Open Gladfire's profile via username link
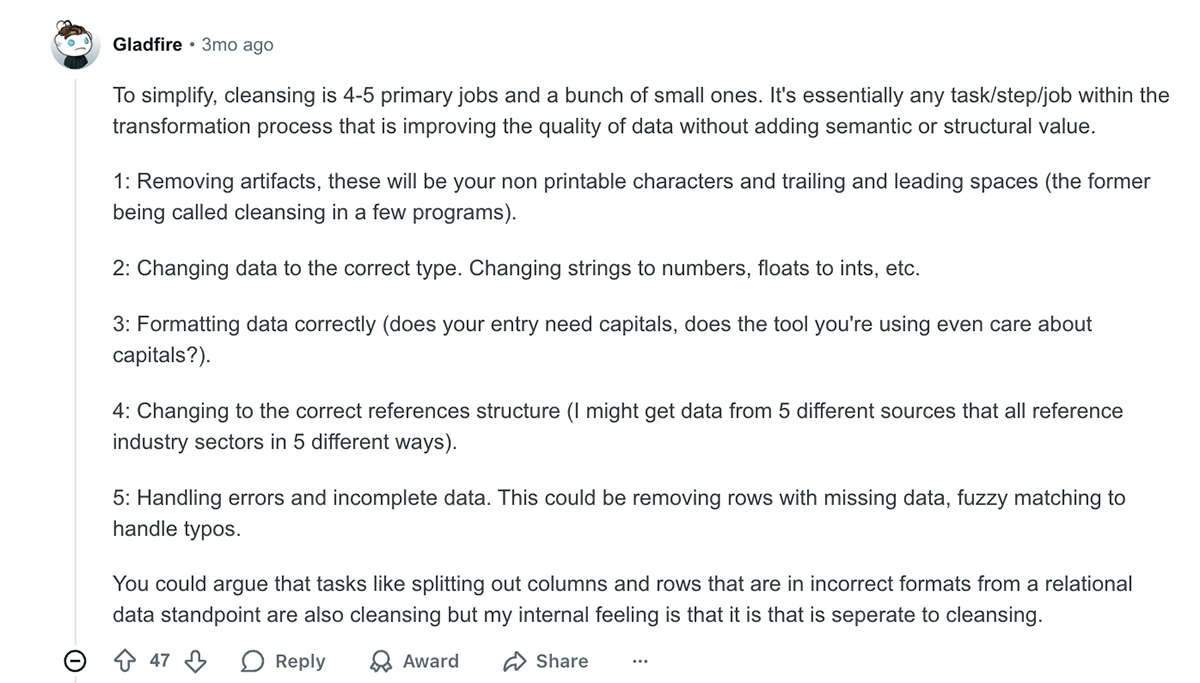 coord(146,44)
